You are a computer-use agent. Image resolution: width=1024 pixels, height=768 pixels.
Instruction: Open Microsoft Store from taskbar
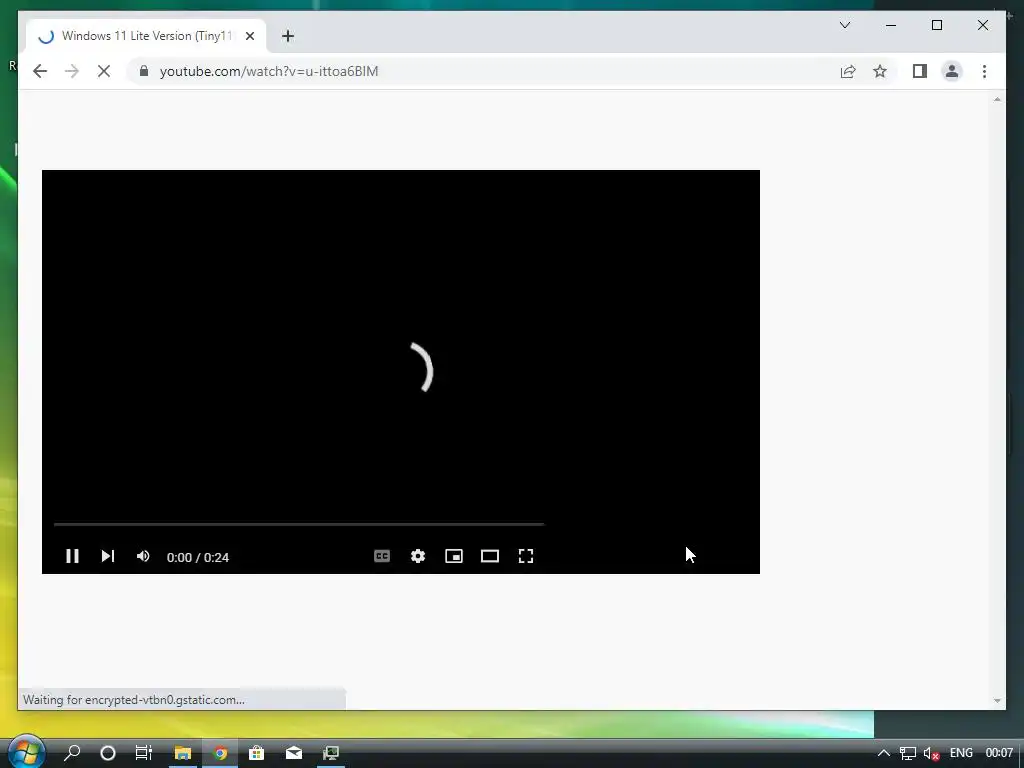[x=257, y=753]
